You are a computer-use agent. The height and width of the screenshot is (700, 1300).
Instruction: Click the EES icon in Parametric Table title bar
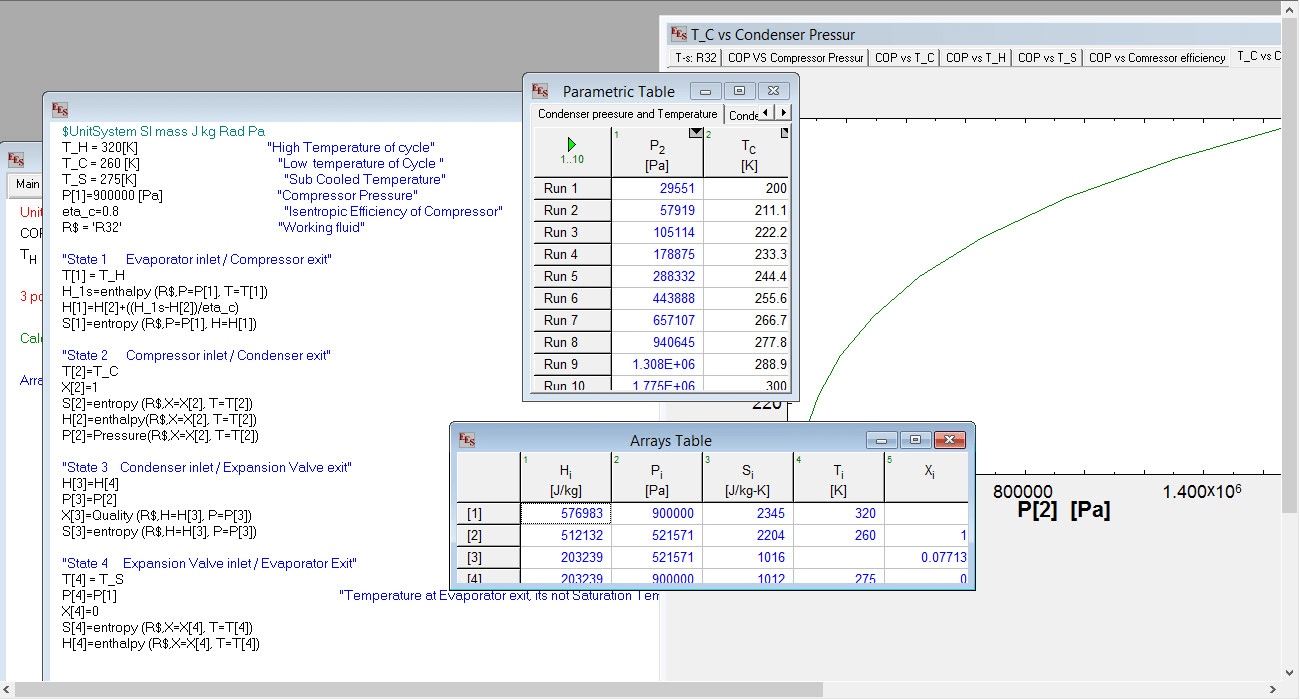541,91
